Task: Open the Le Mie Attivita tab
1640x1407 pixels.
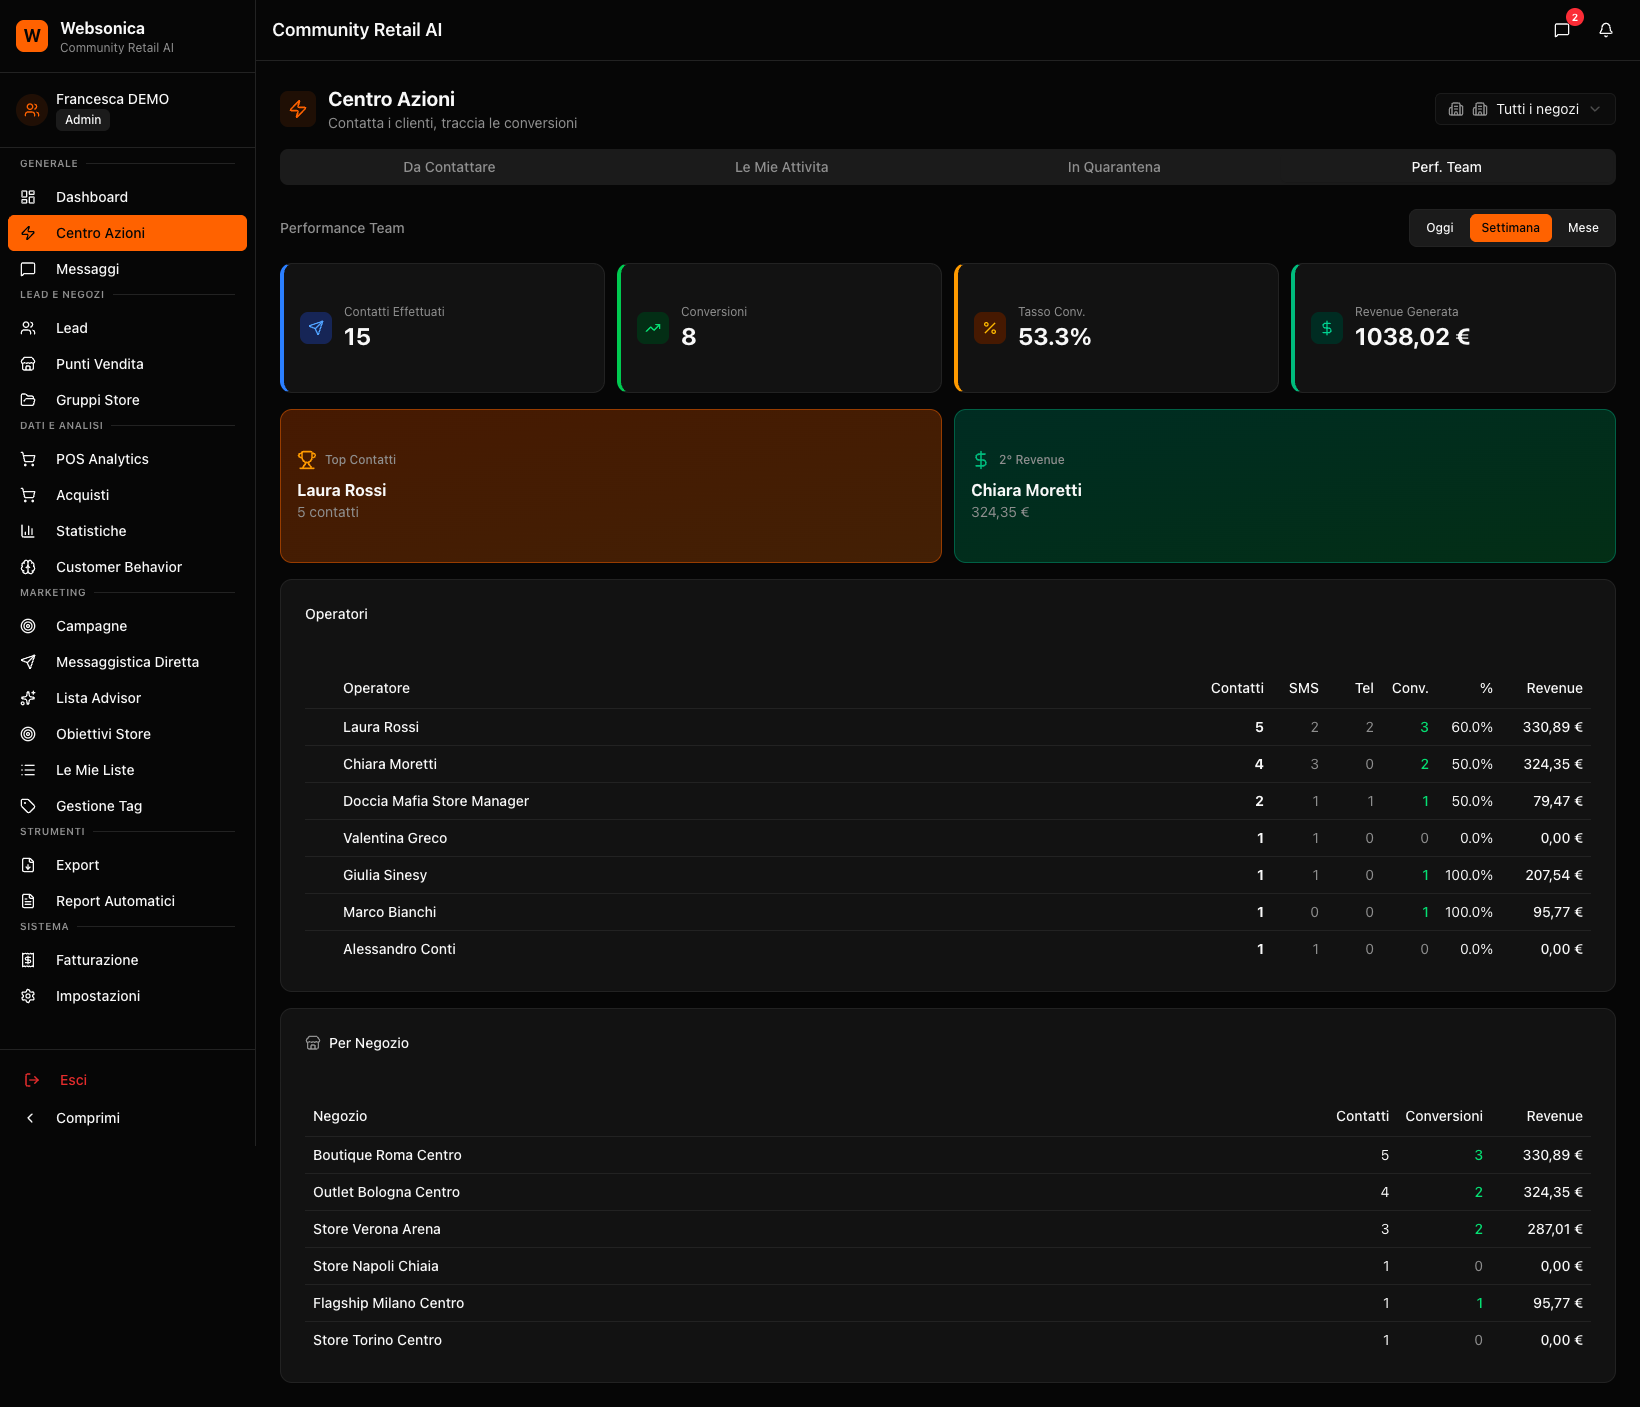Action: pos(781,167)
